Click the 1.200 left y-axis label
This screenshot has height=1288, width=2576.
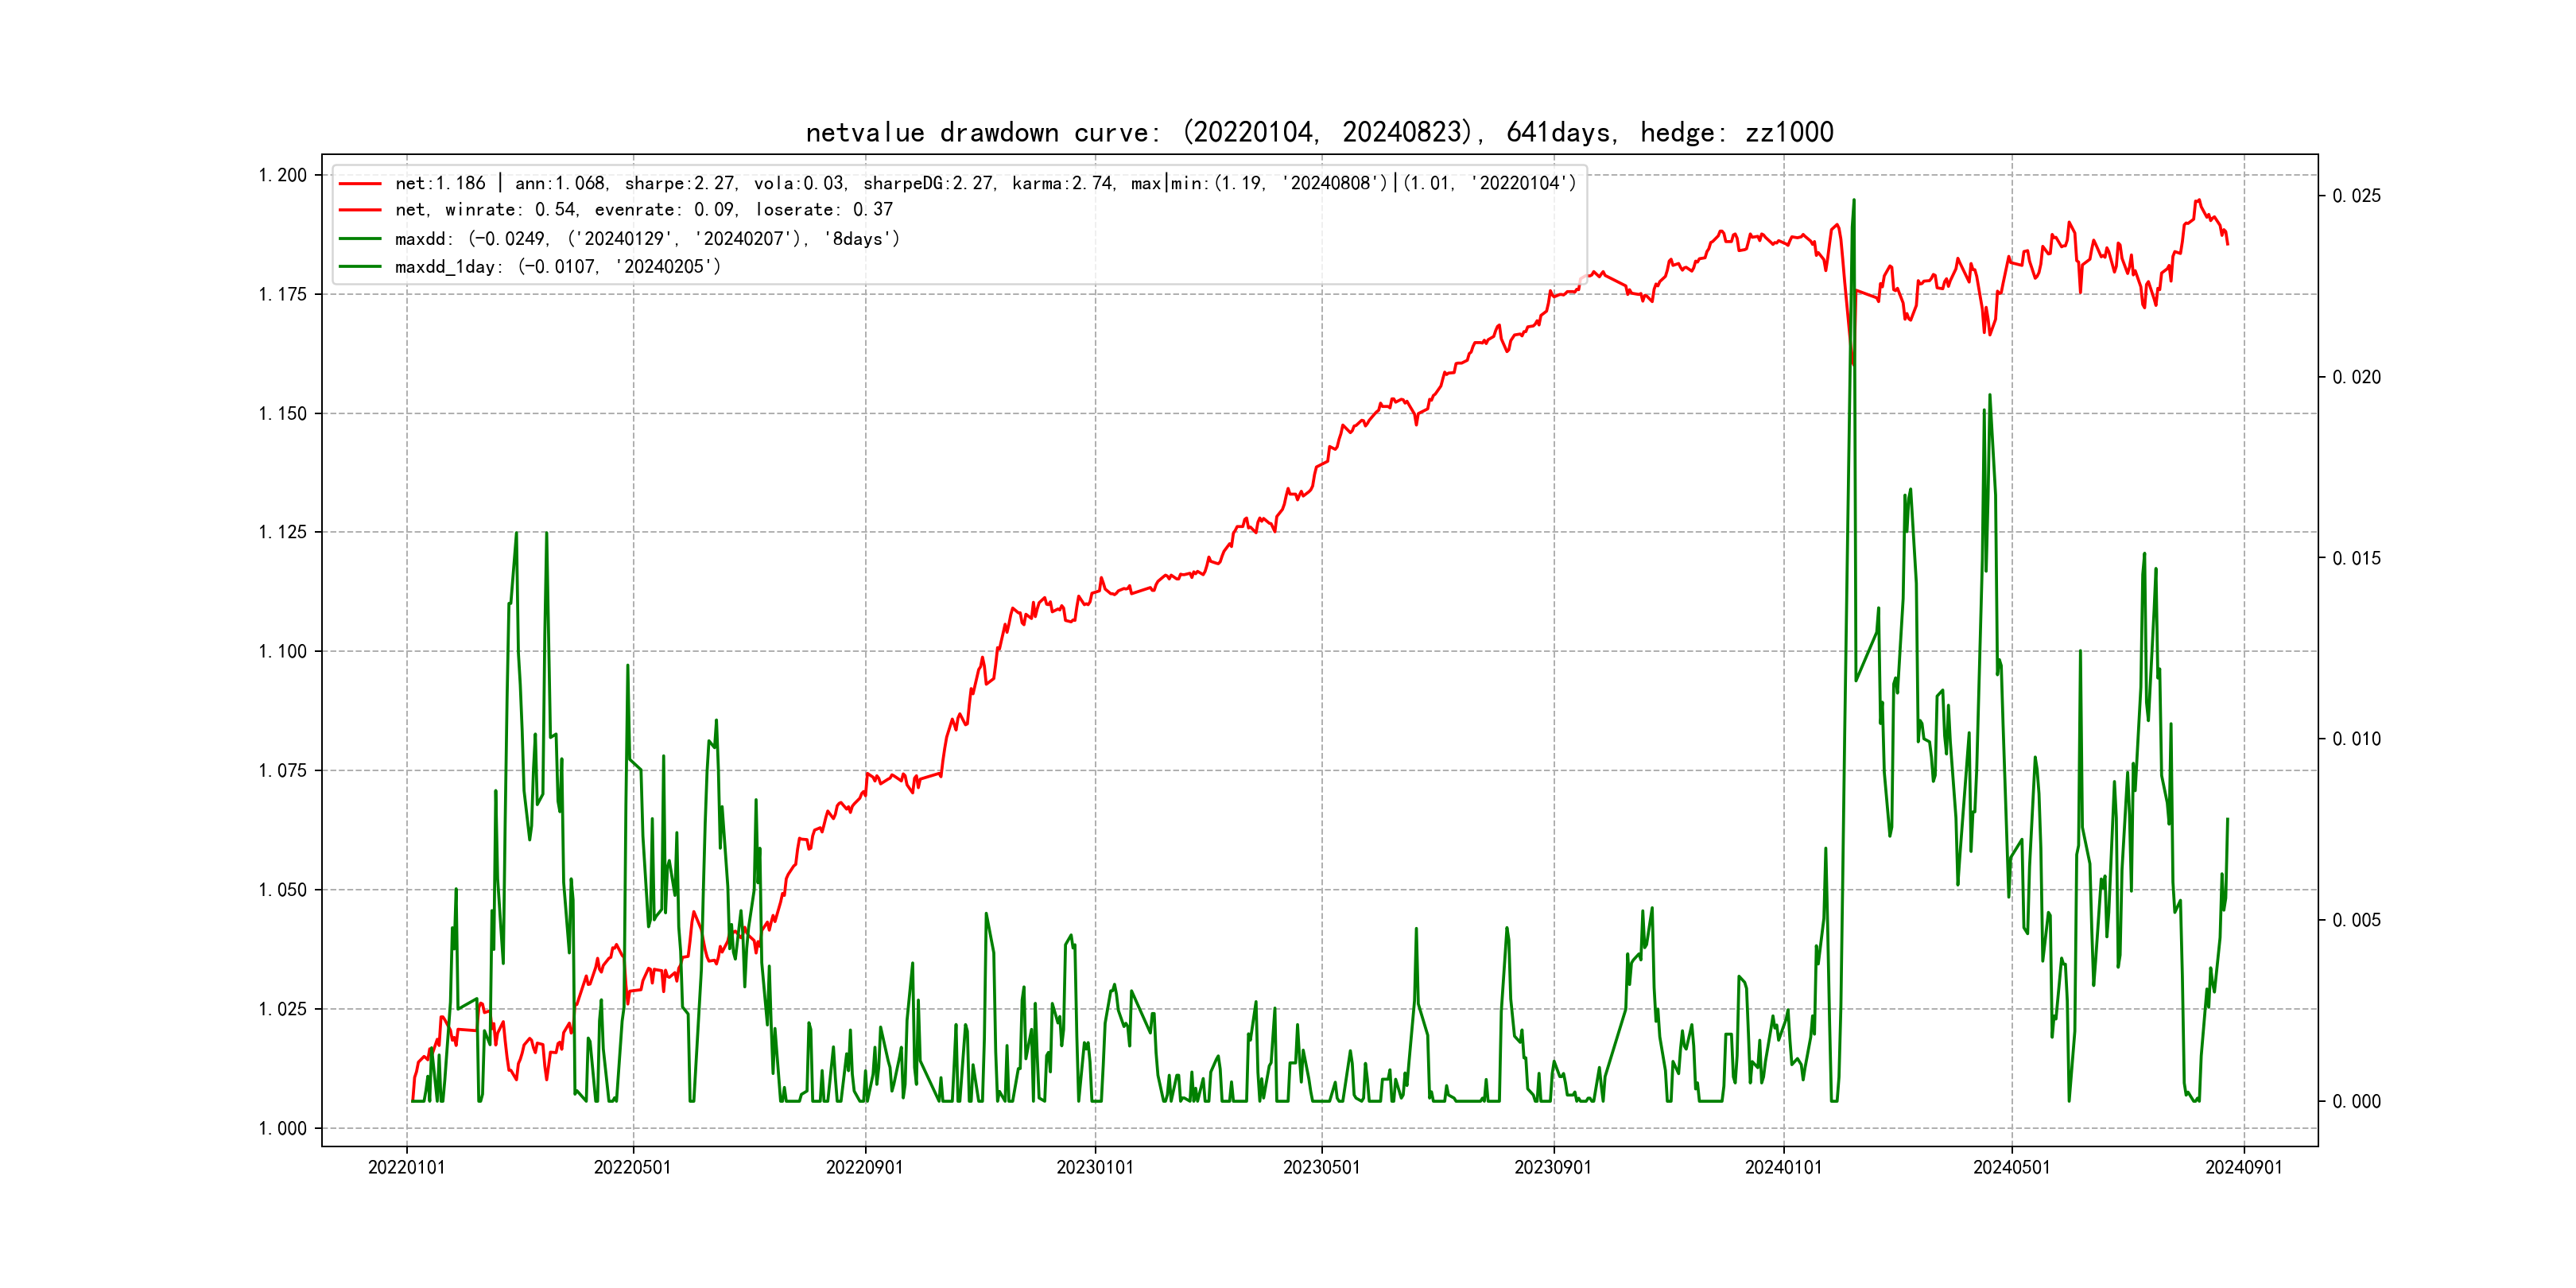[283, 175]
